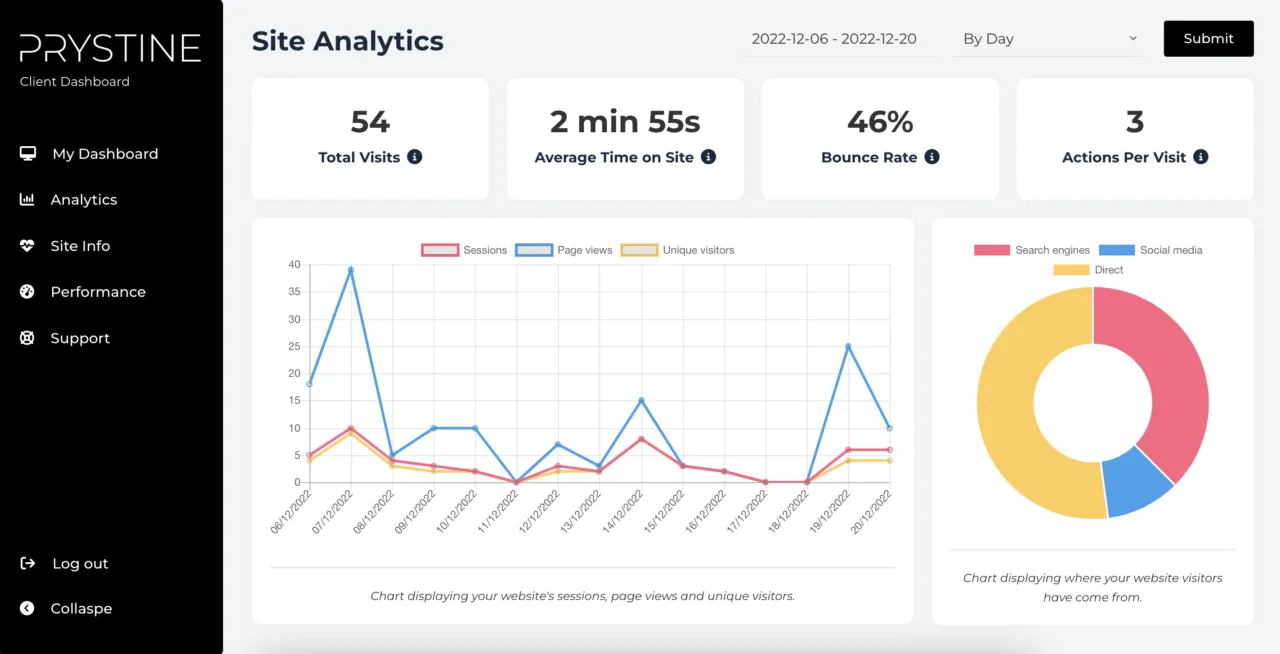Toggle the Page views series in the legend
Screen dimensions: 1280x654
pos(564,250)
